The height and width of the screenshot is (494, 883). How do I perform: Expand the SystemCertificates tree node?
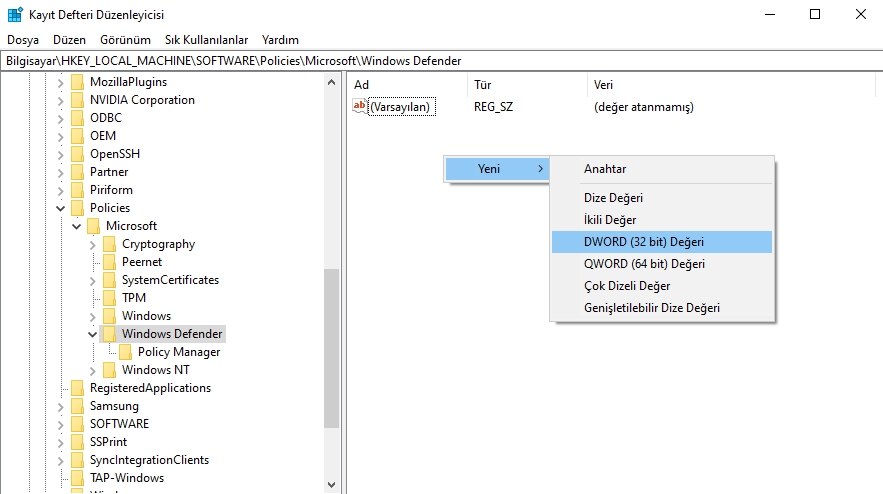(x=92, y=280)
